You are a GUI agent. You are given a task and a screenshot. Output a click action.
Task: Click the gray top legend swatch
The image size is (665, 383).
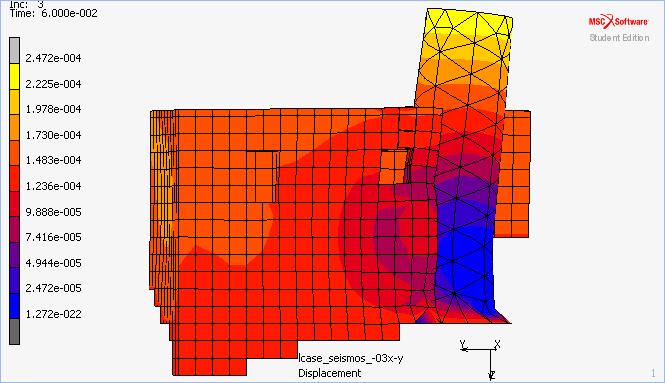click(14, 50)
